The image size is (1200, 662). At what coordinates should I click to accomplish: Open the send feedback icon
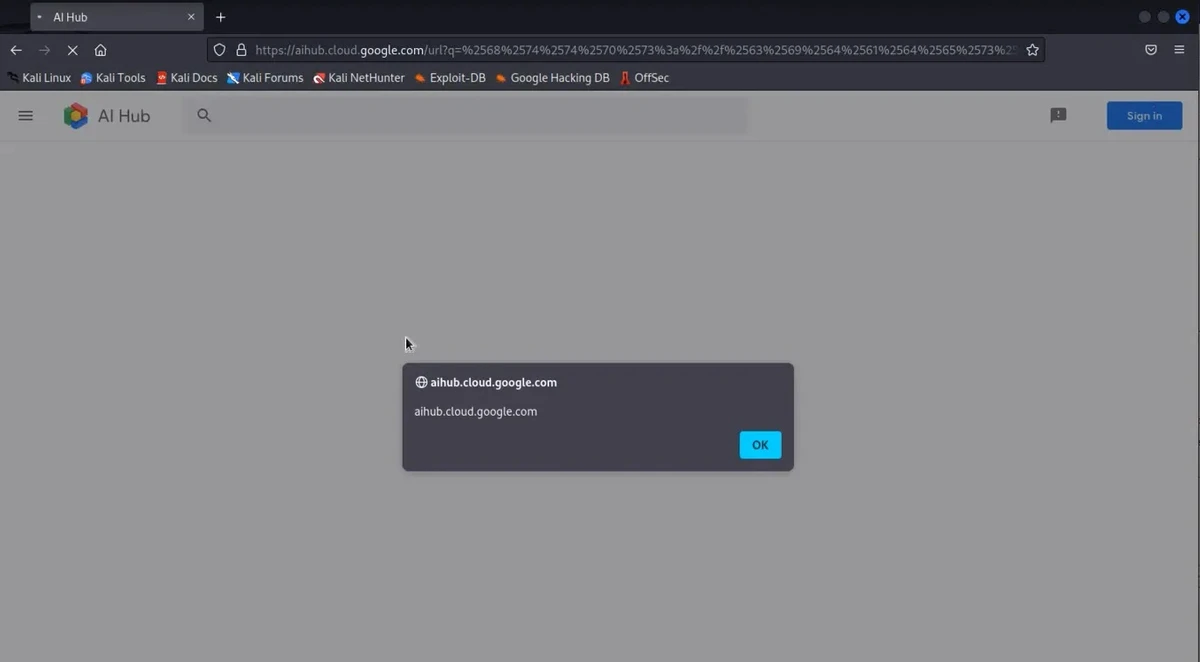1058,116
